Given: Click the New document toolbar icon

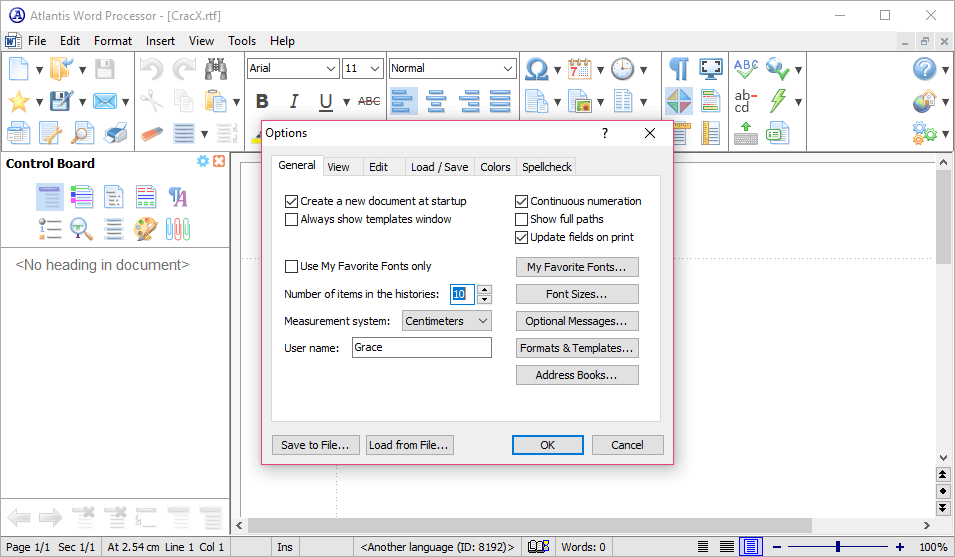Looking at the screenshot, I should pyautogui.click(x=19, y=69).
